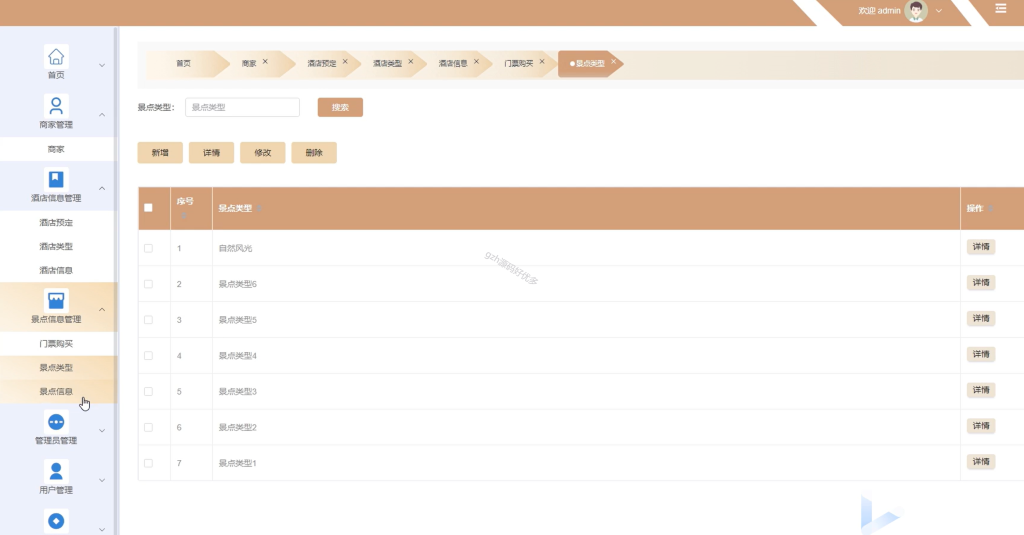Focus the 景点类型 search input field

pos(242,107)
